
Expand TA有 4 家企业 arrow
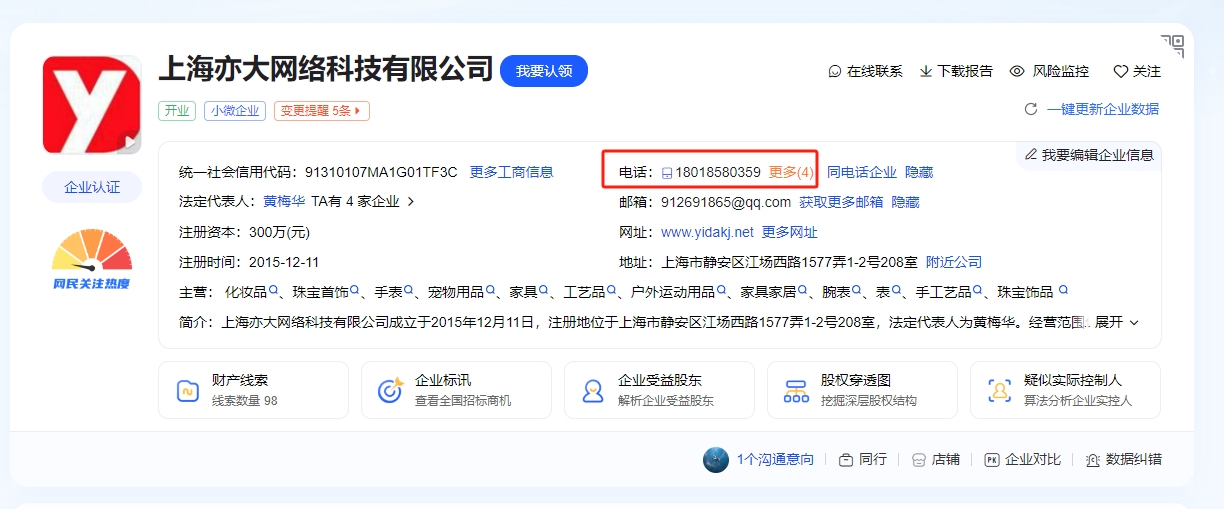(x=410, y=202)
